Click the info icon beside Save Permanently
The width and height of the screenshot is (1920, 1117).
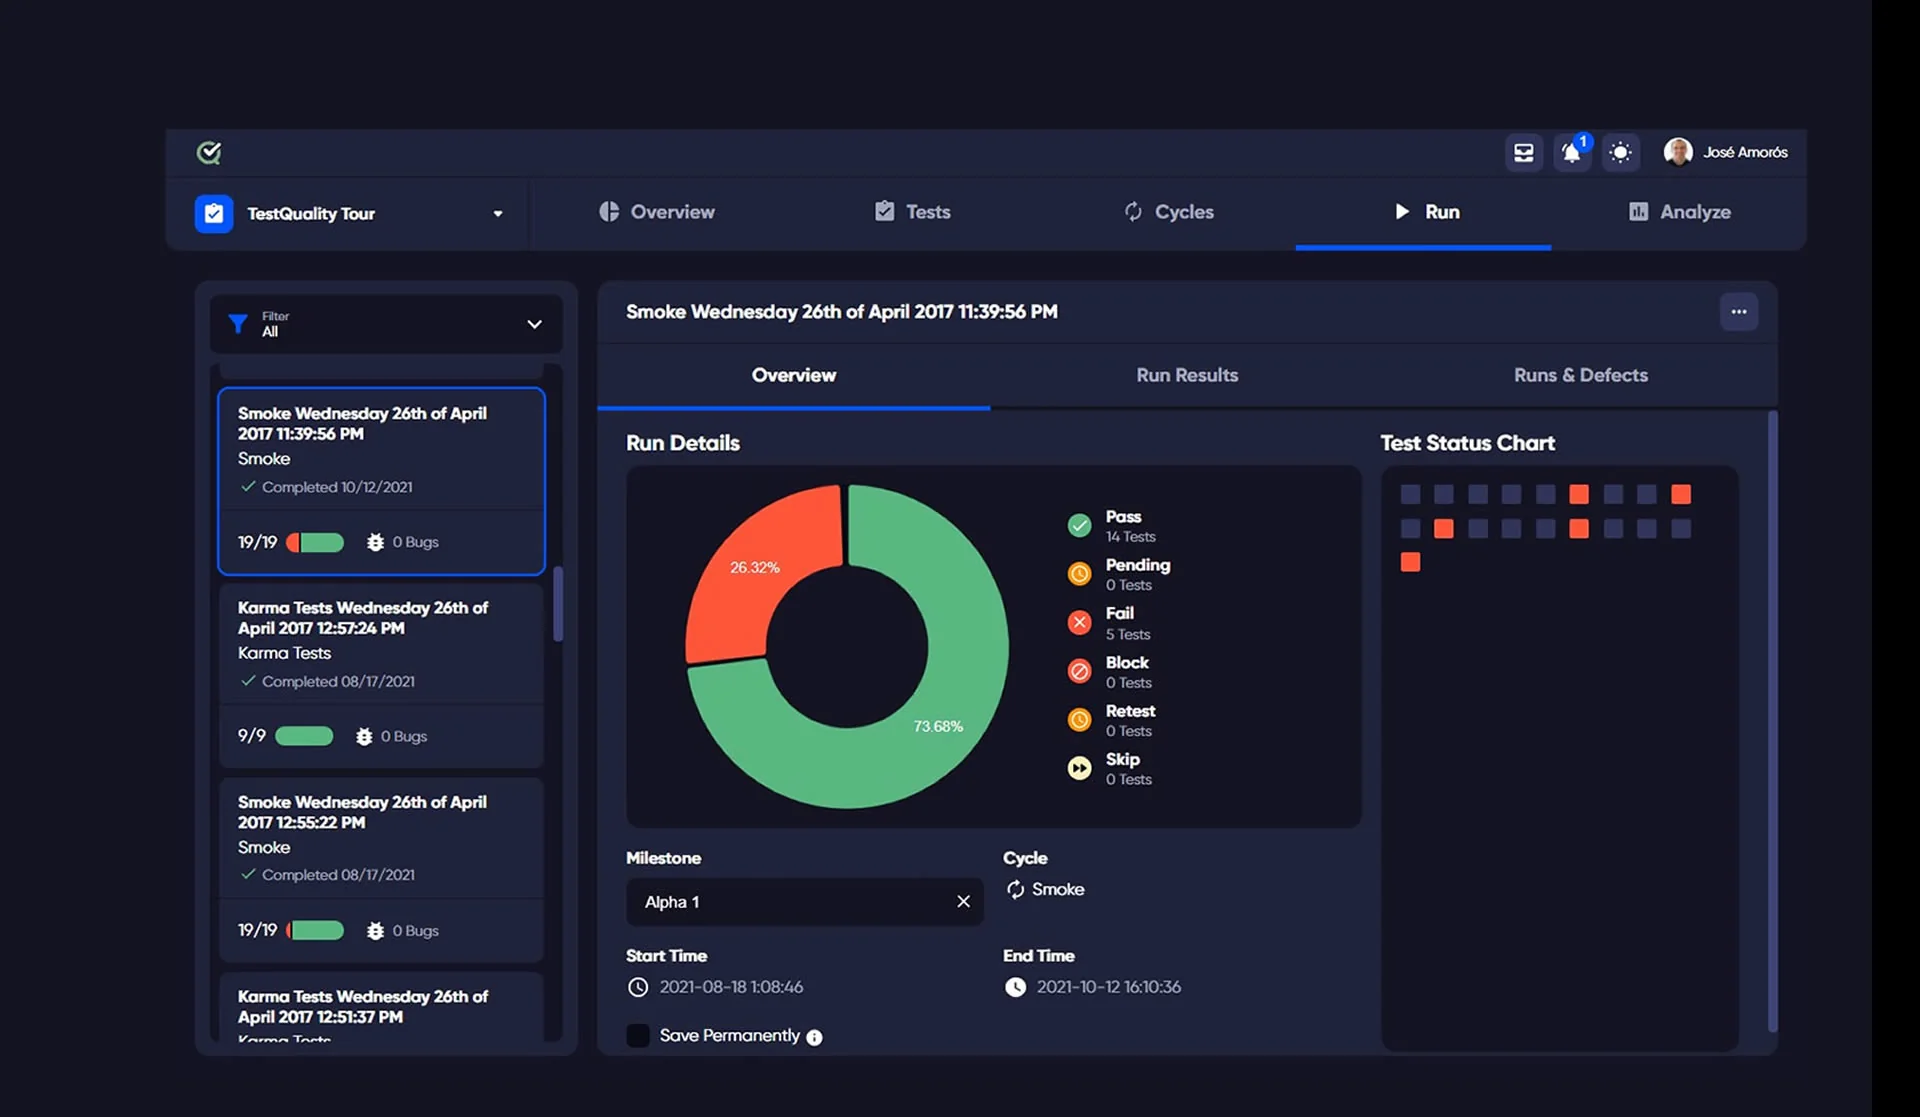pos(816,1037)
